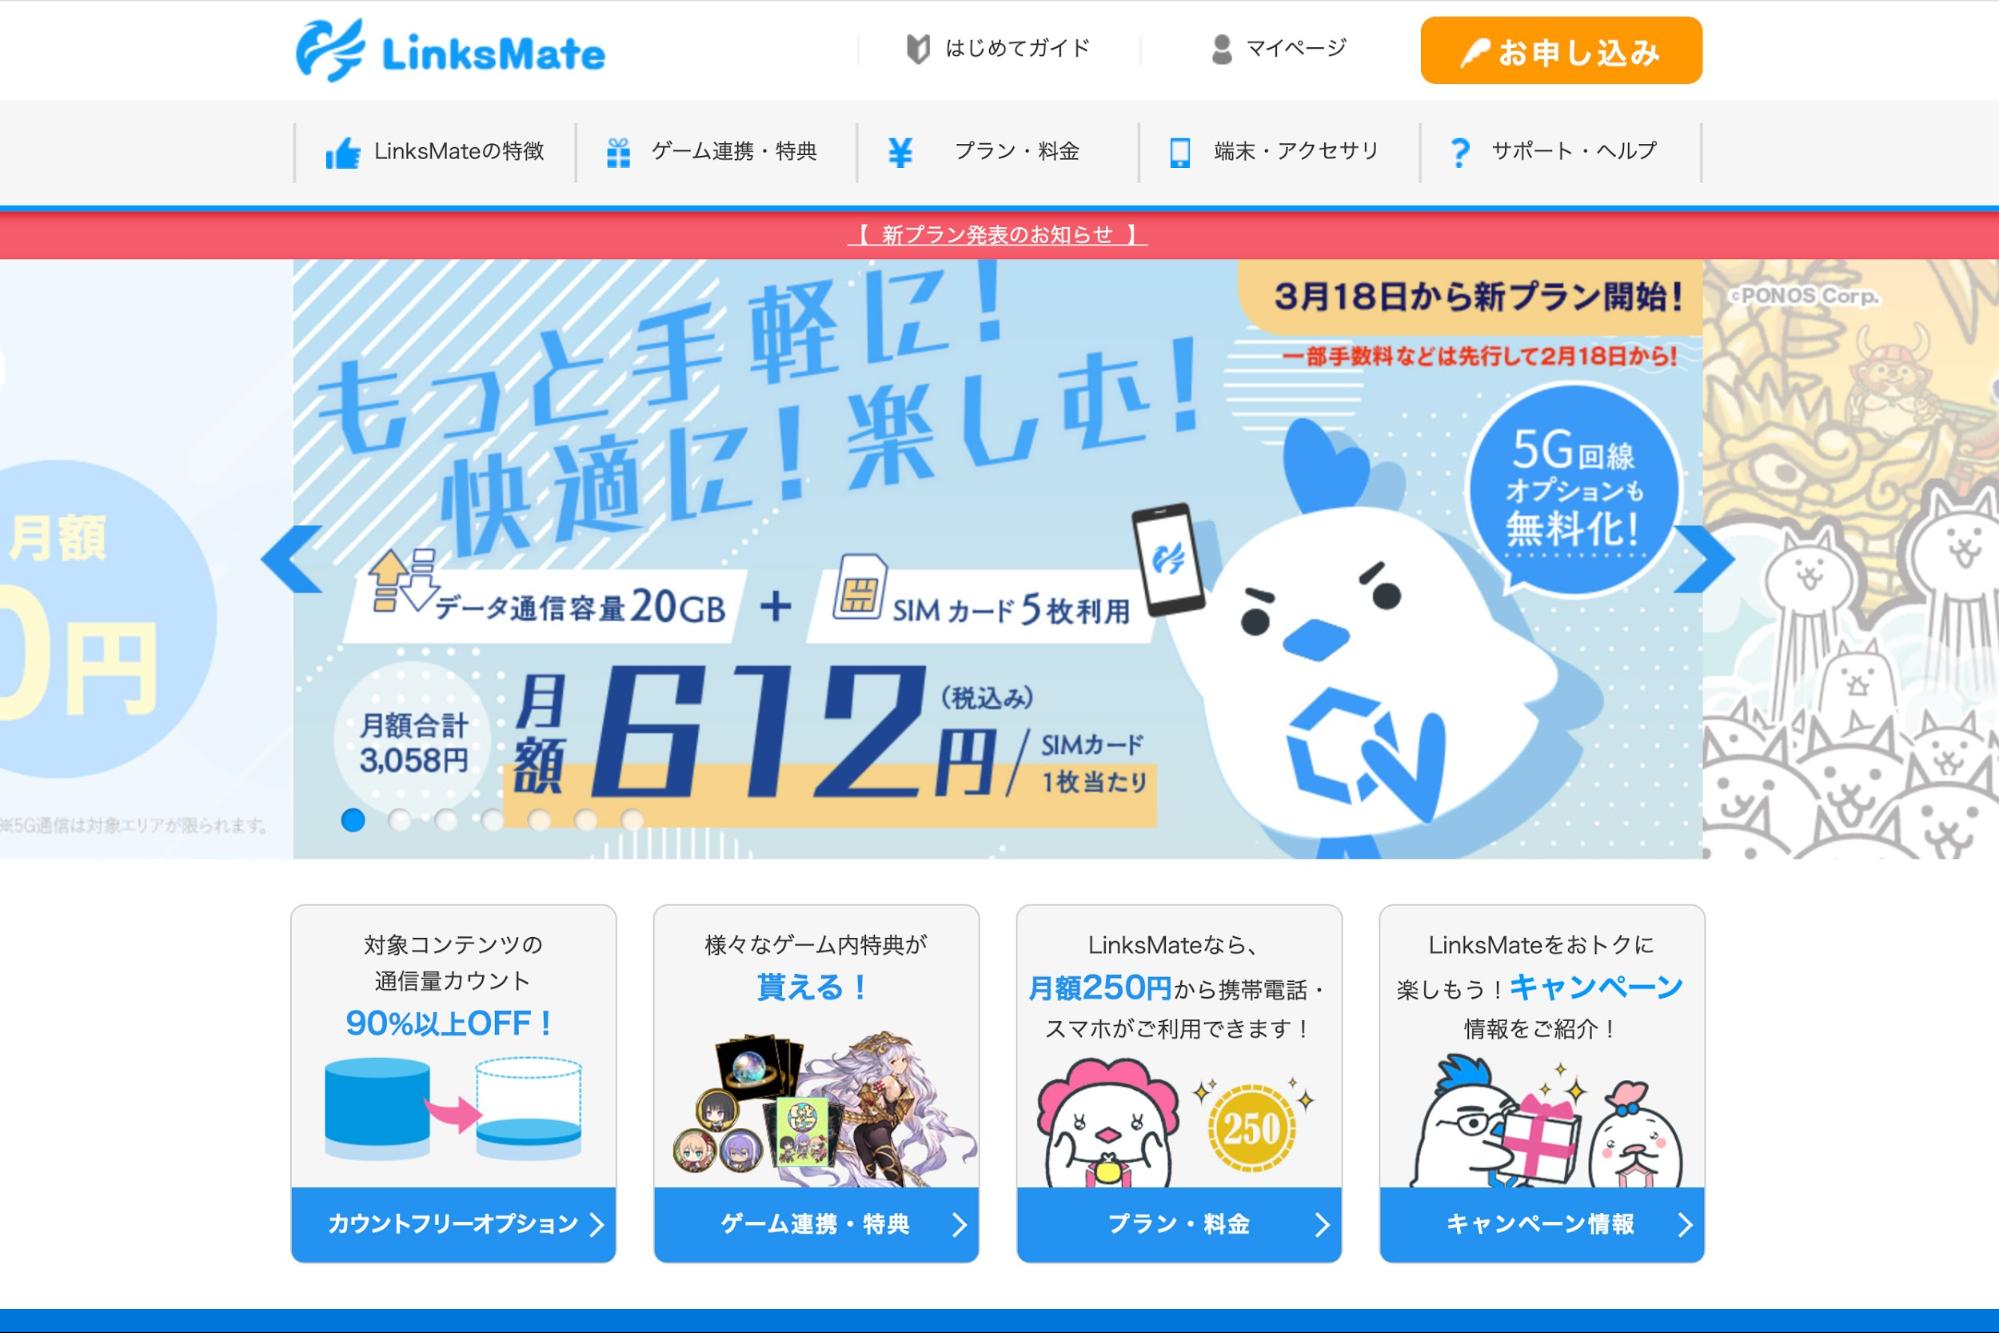This screenshot has width=1999, height=1333.
Task: Open the 新プラン発表のお知らせ link
Action: point(997,235)
